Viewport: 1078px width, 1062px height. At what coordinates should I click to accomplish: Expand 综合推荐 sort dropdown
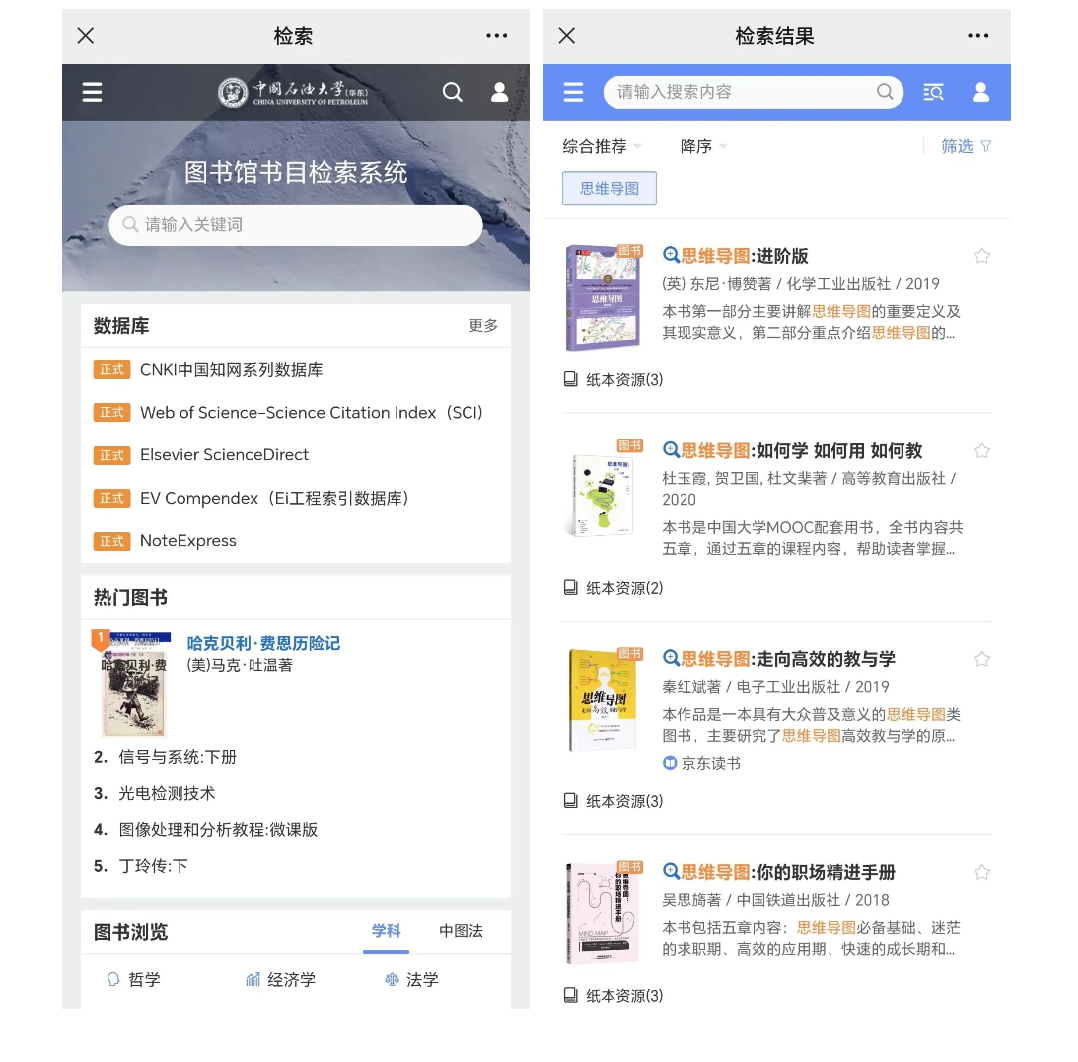602,146
